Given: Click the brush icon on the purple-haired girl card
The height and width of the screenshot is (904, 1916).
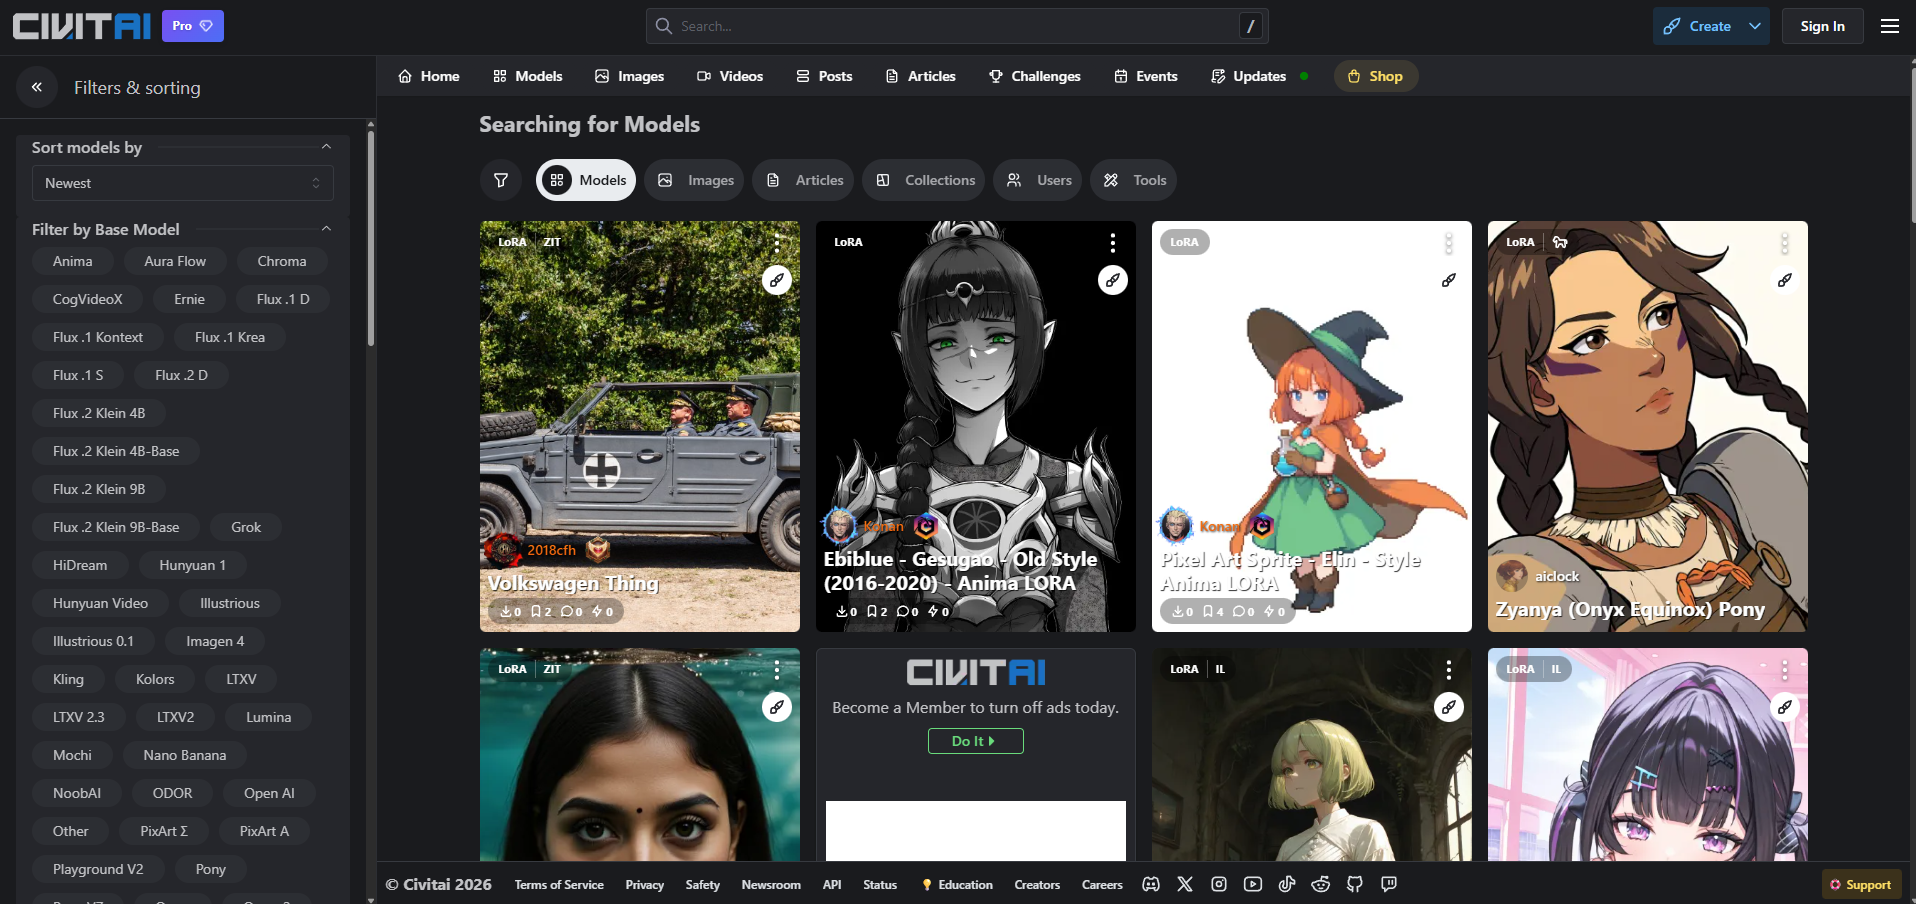Looking at the screenshot, I should pos(1785,707).
